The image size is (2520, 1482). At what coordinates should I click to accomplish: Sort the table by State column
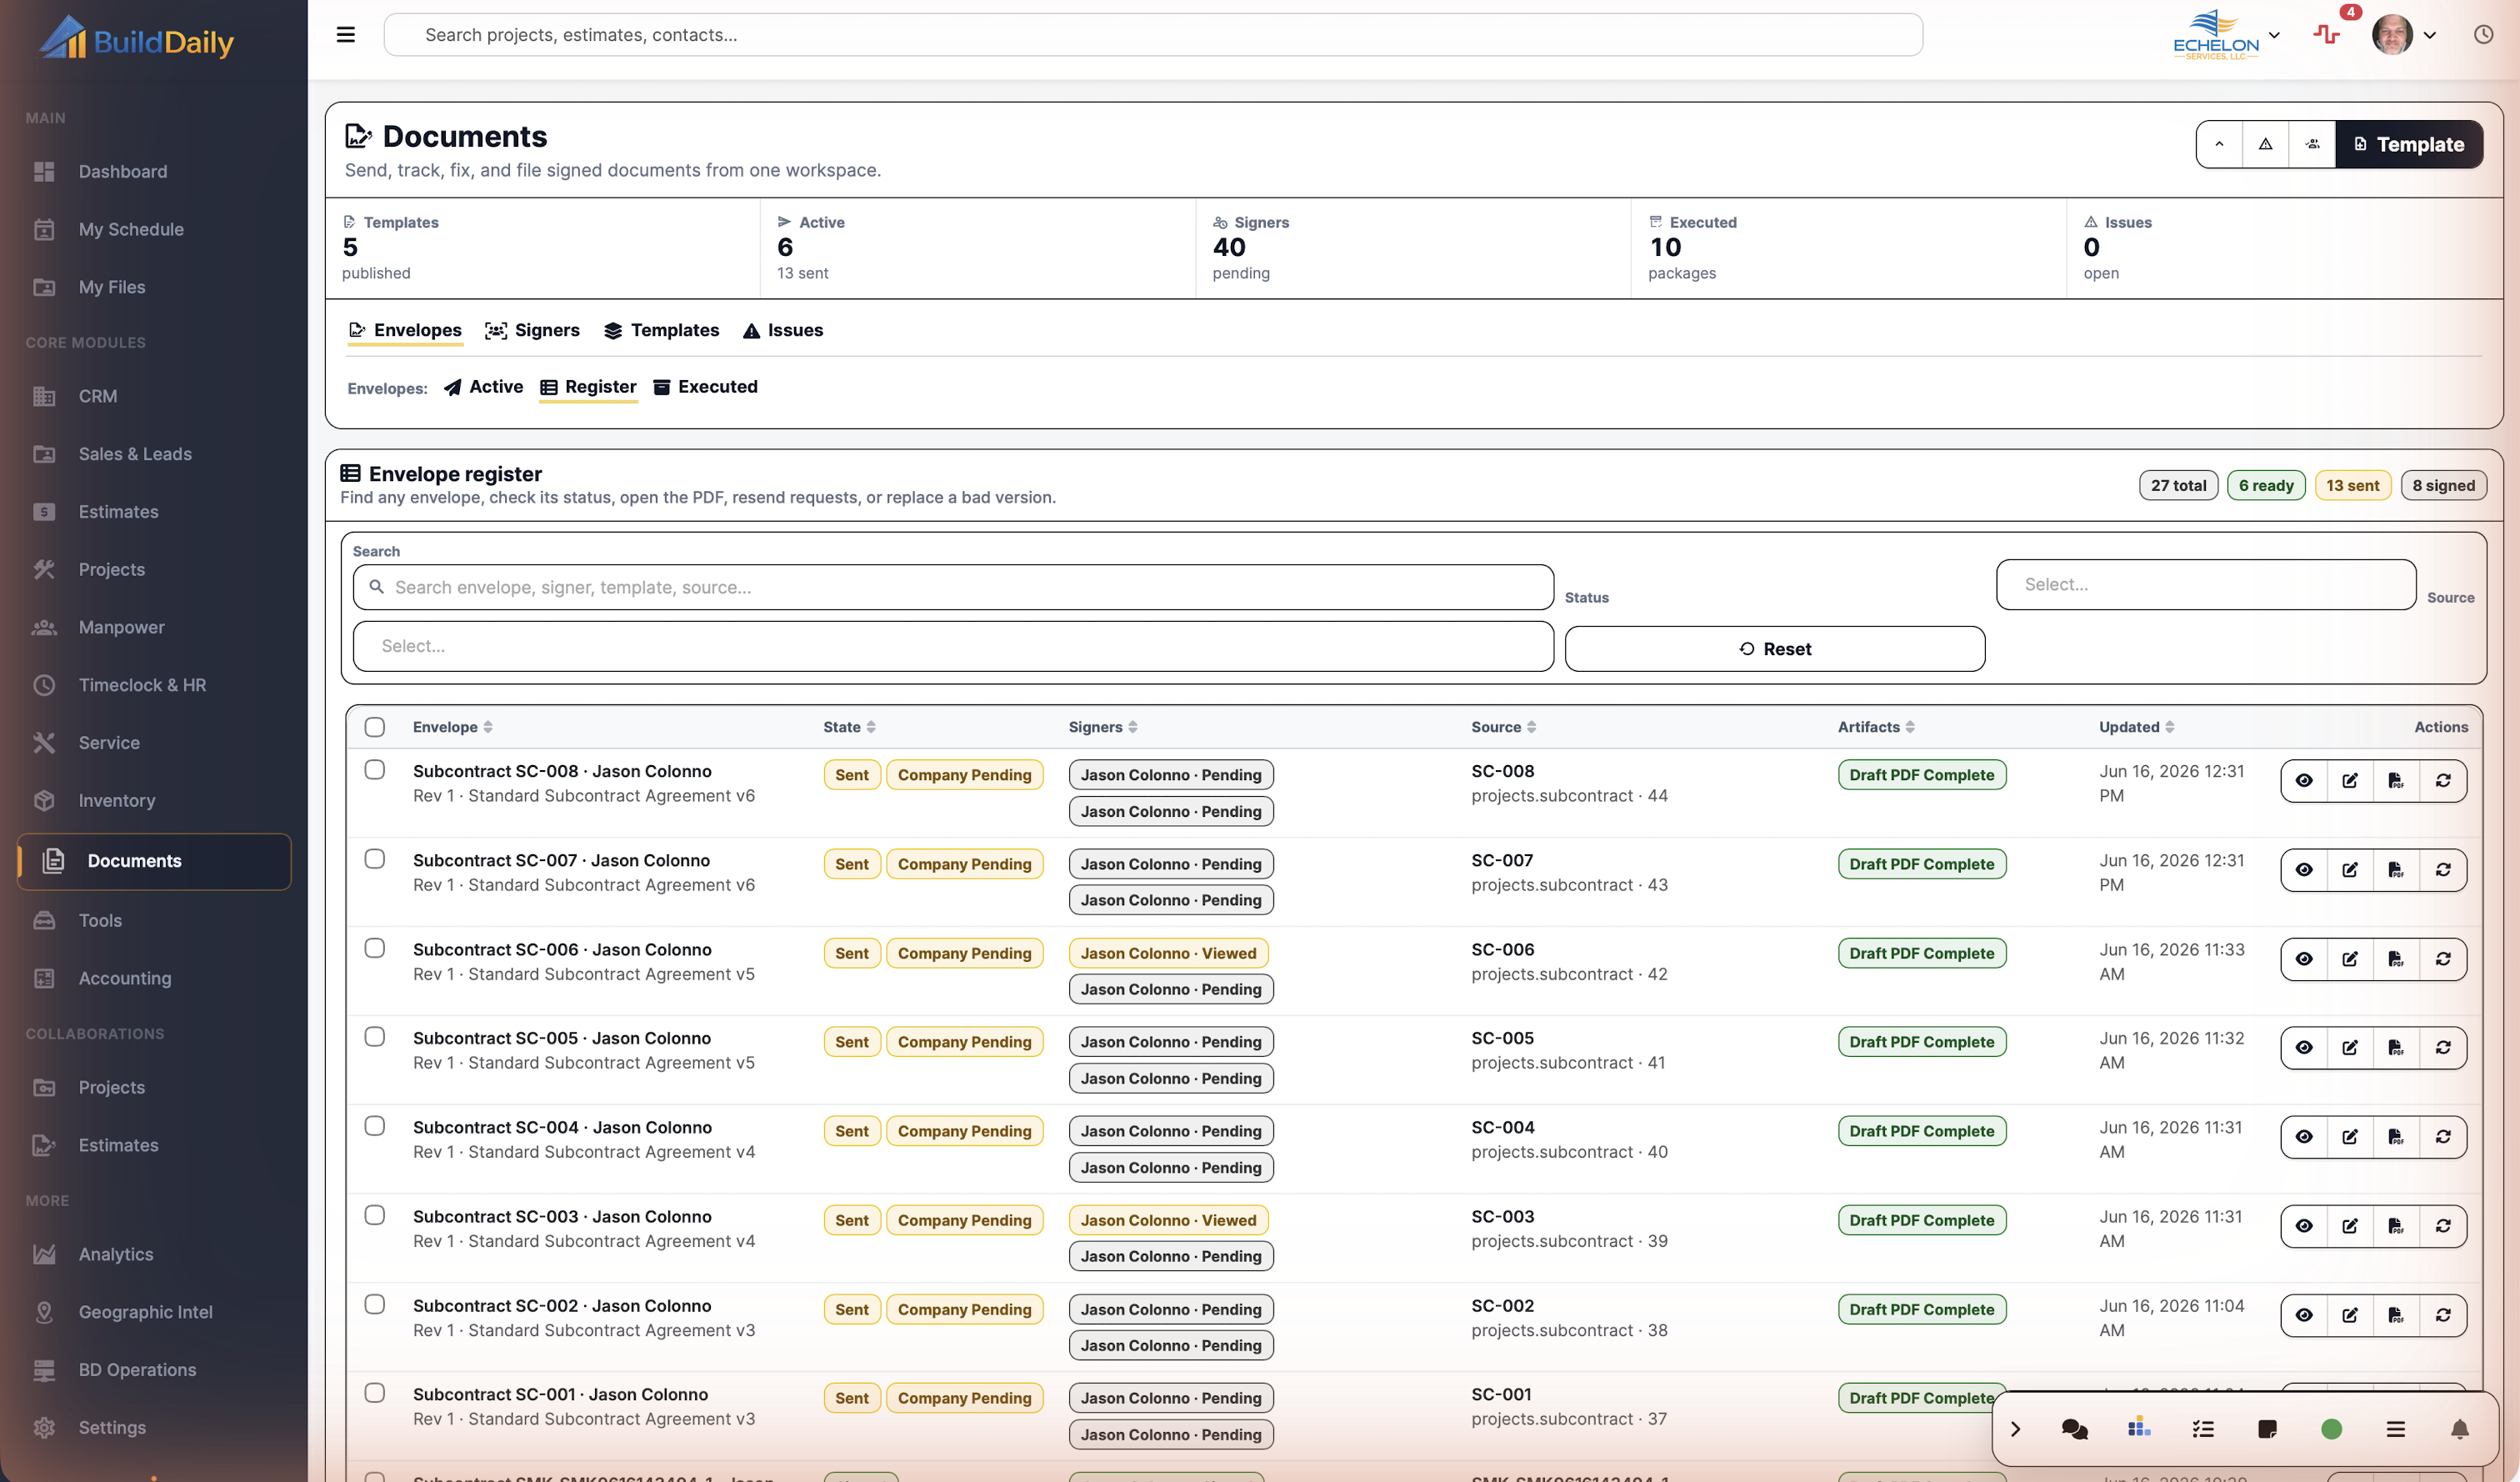pyautogui.click(x=849, y=727)
